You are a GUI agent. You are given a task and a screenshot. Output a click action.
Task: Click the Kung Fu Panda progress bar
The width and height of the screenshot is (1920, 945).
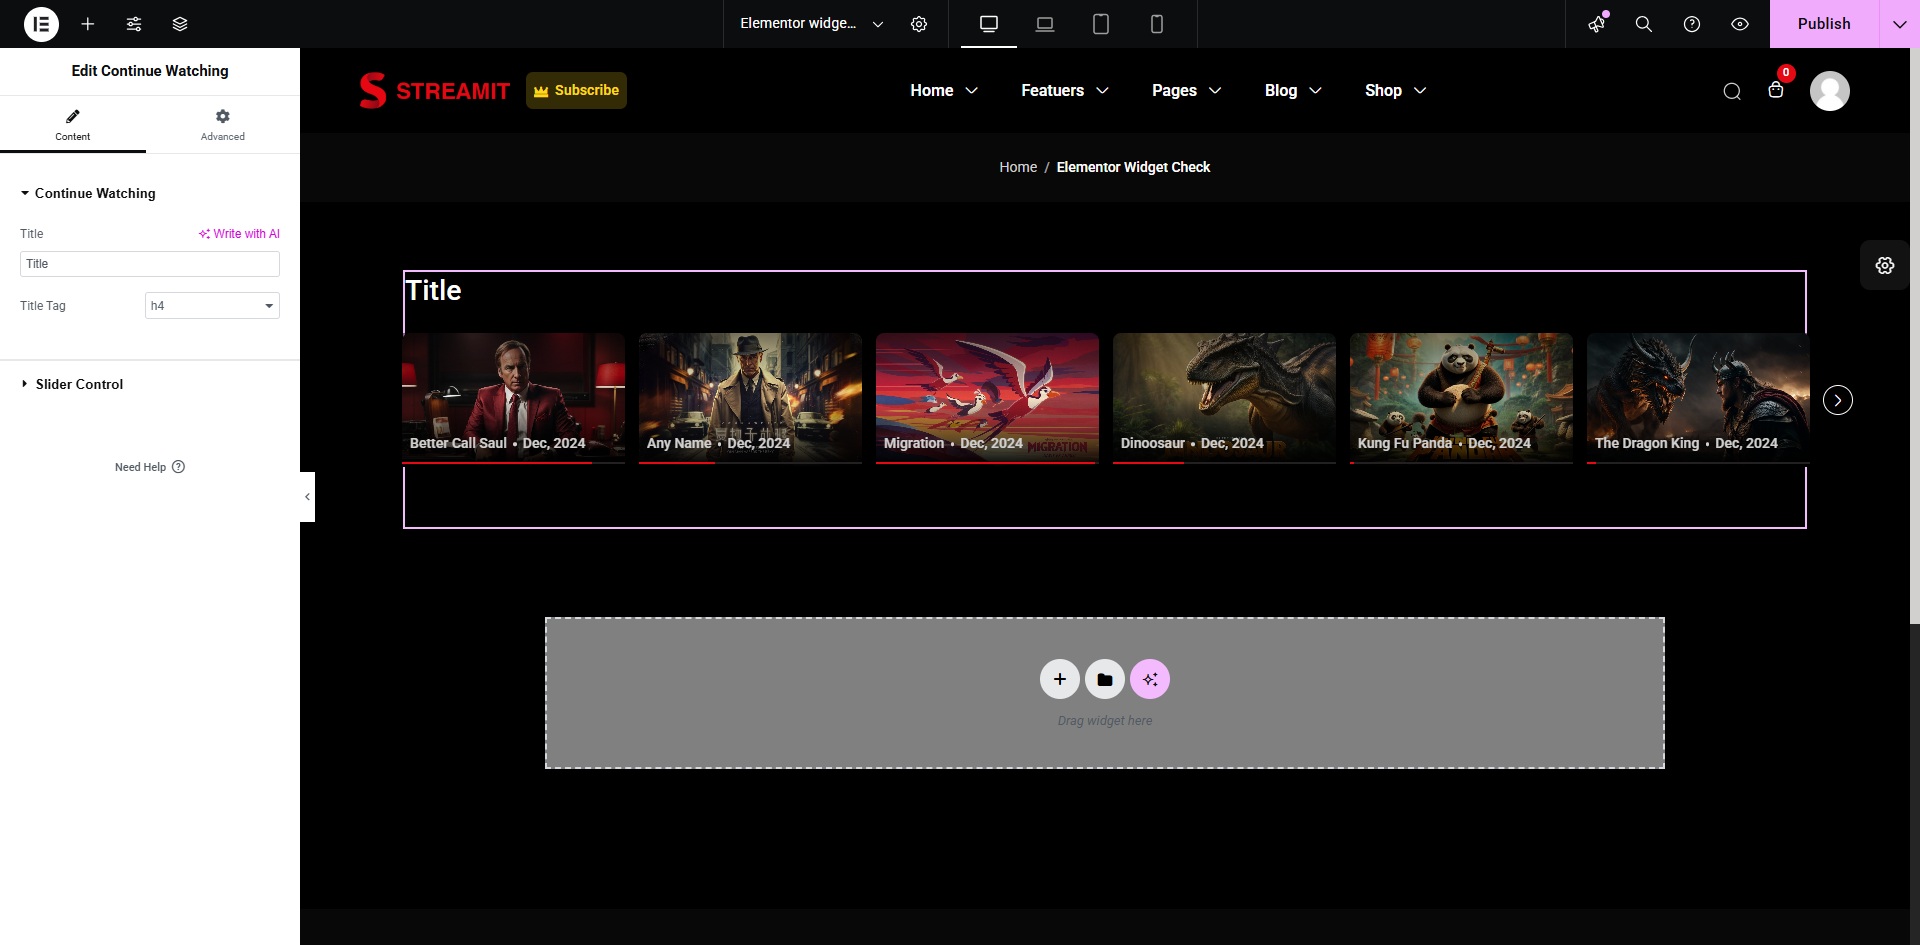1461,463
